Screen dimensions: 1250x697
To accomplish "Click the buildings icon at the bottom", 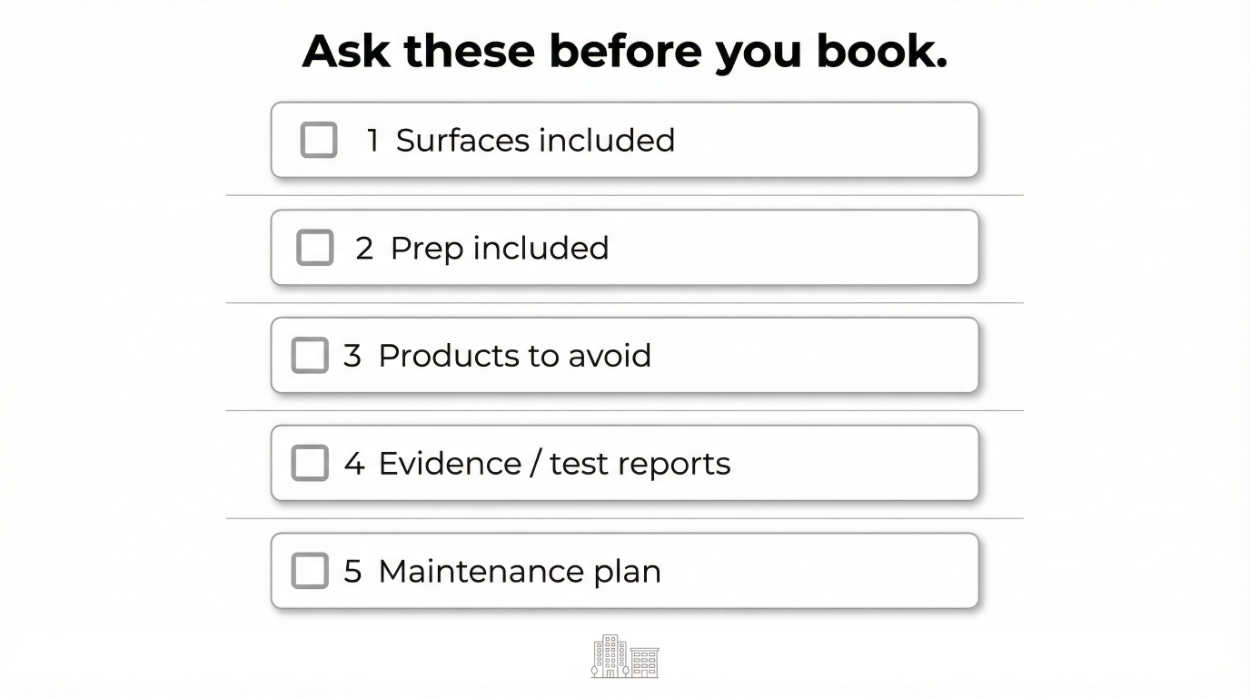I will [625, 657].
